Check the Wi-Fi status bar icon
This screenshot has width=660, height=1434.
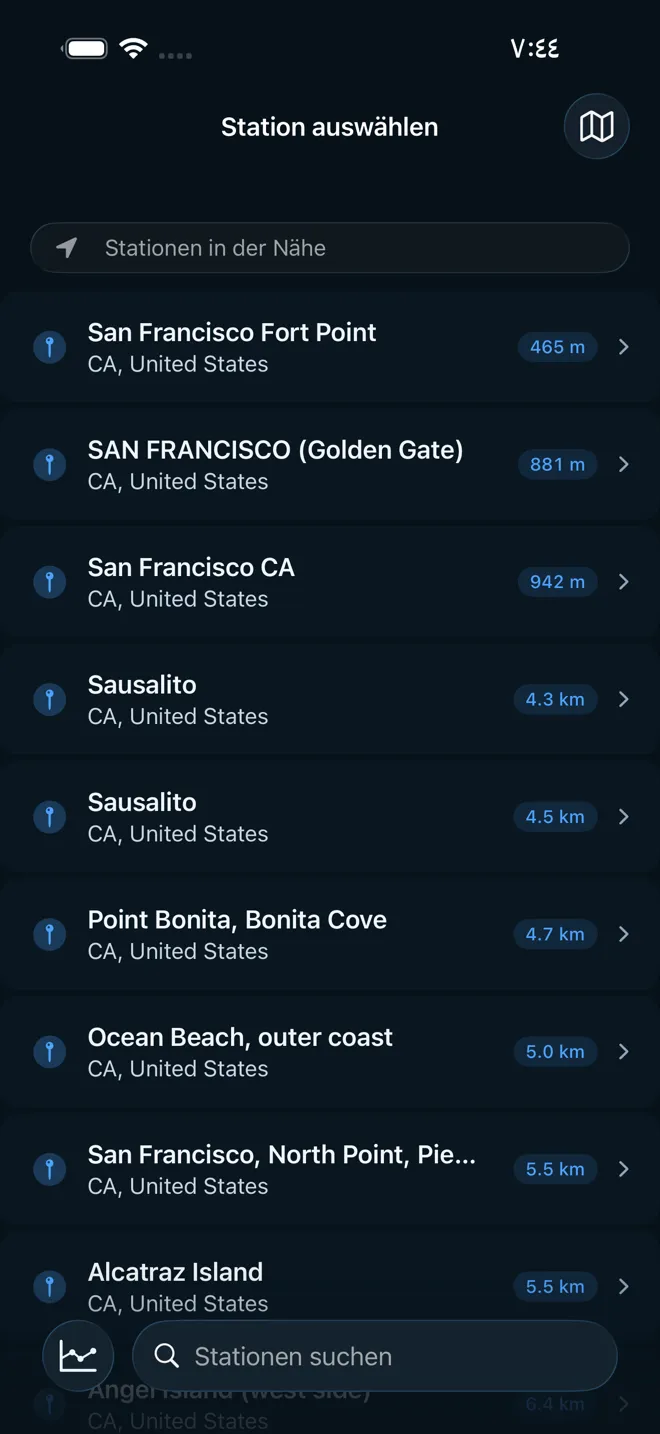pyautogui.click(x=133, y=48)
